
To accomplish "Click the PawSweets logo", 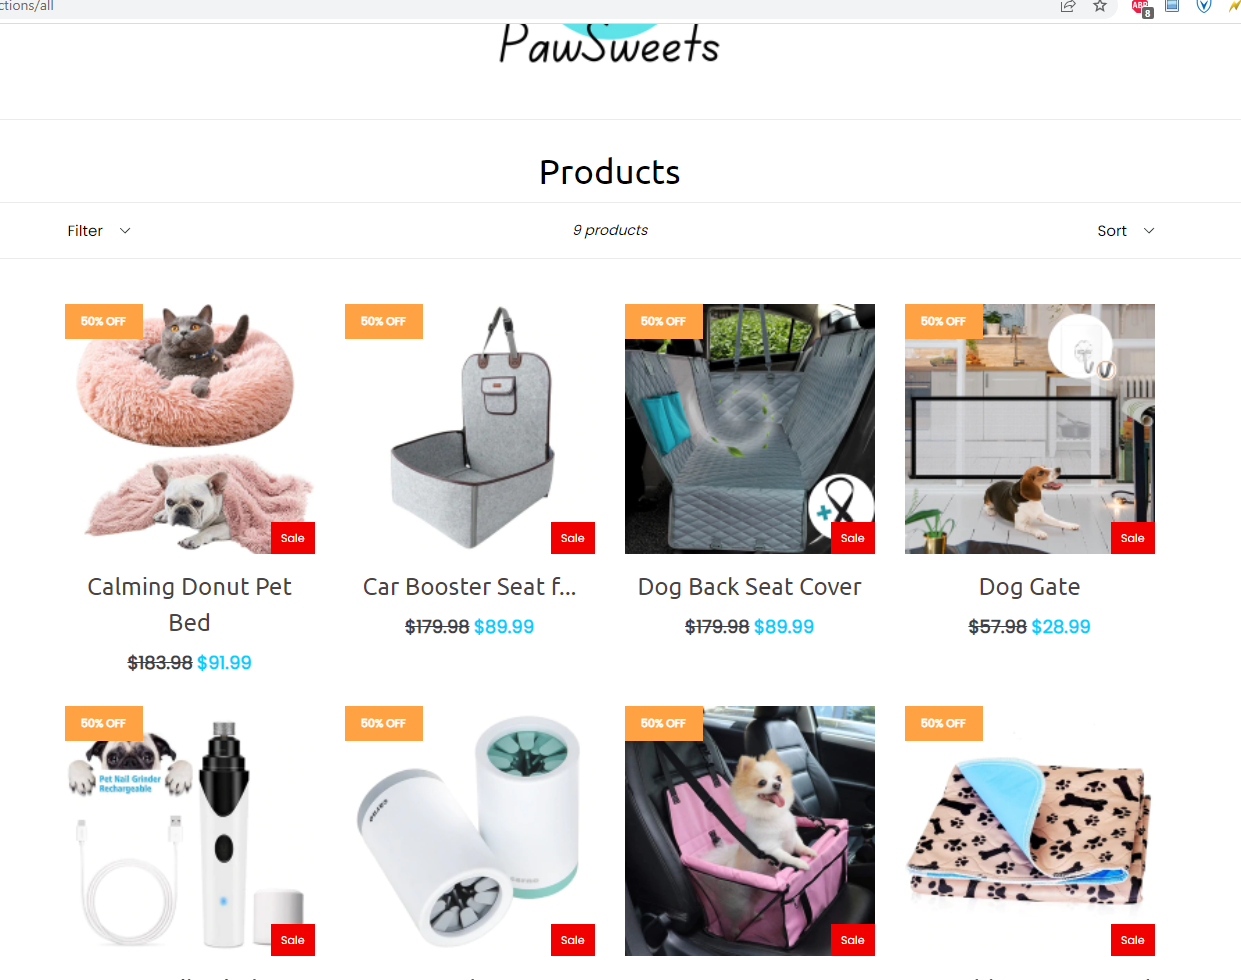I will pos(609,40).
